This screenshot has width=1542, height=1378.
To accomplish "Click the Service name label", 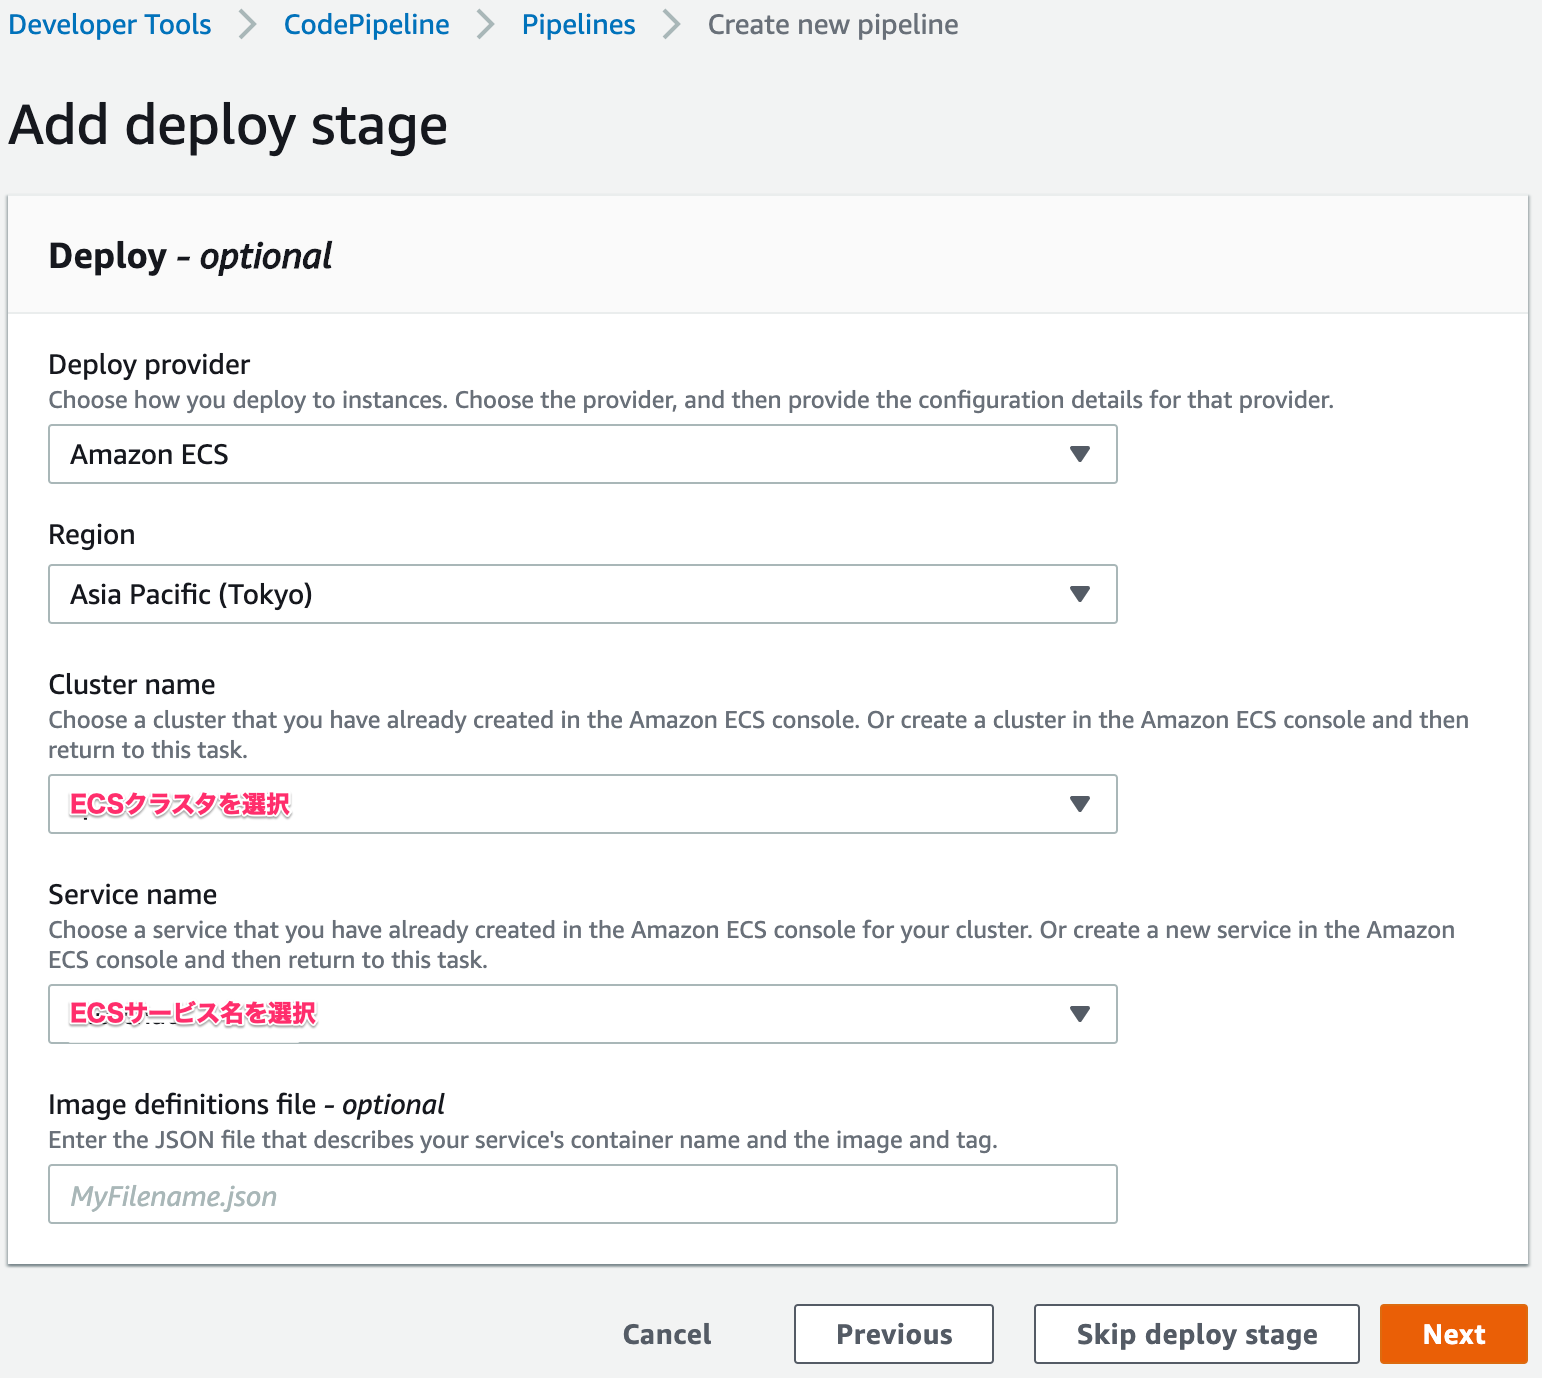I will pos(133,894).
